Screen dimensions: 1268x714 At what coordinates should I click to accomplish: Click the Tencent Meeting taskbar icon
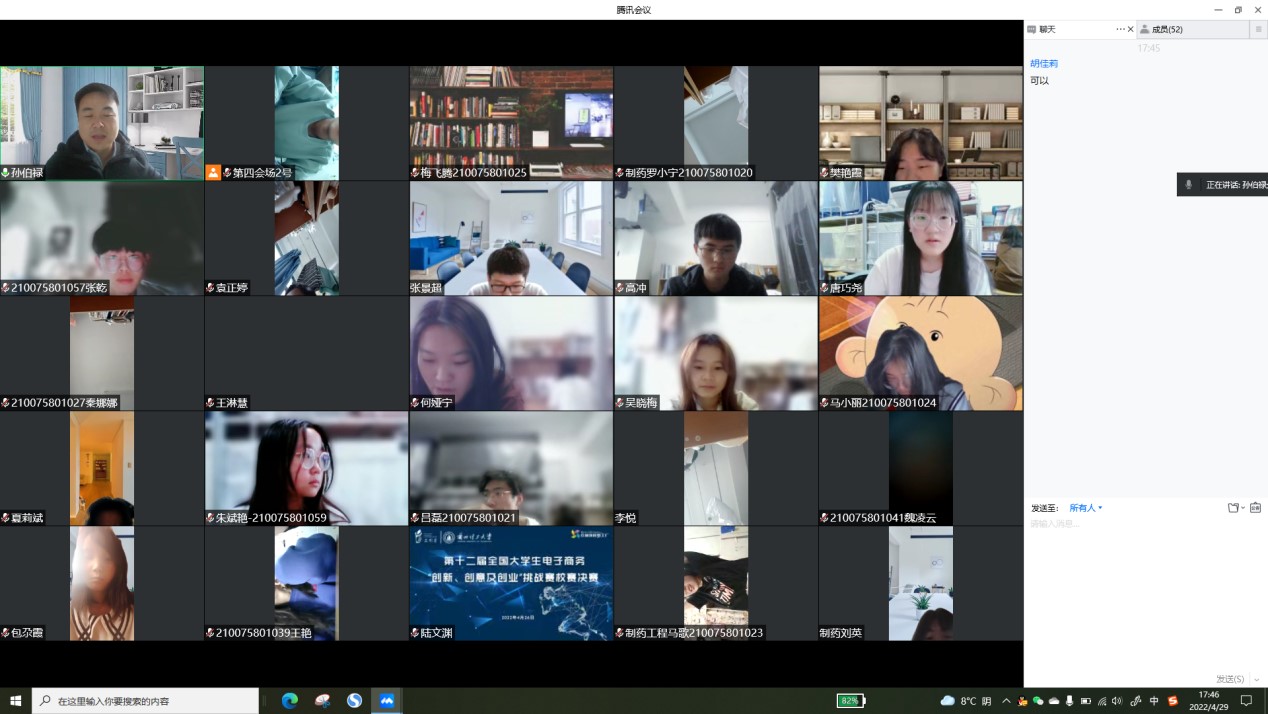[x=386, y=701]
